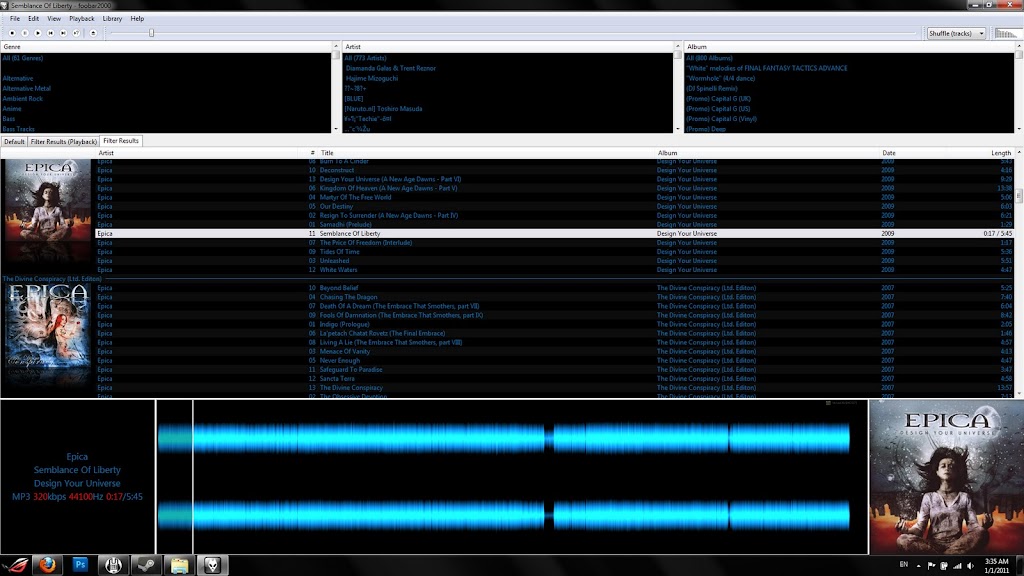
Task: Open Photoshop from the taskbar
Action: tap(80, 565)
